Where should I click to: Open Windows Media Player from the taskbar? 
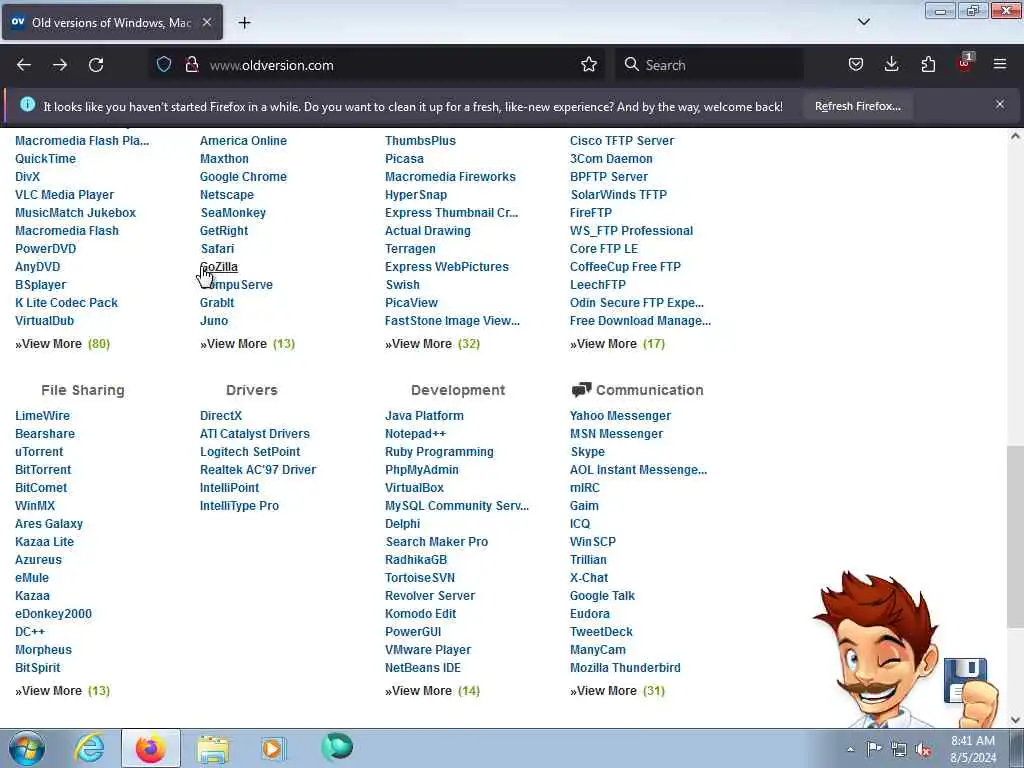point(273,748)
